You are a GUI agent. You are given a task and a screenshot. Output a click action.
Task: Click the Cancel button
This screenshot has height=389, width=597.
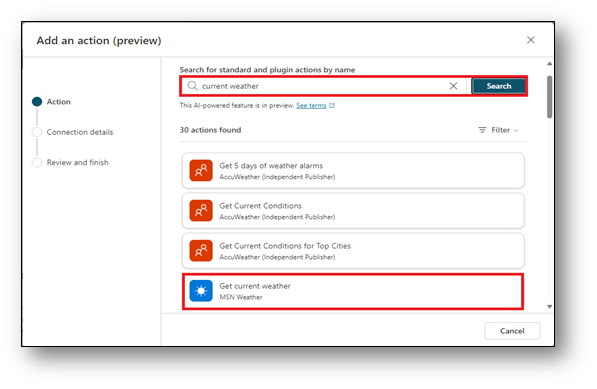click(x=512, y=331)
